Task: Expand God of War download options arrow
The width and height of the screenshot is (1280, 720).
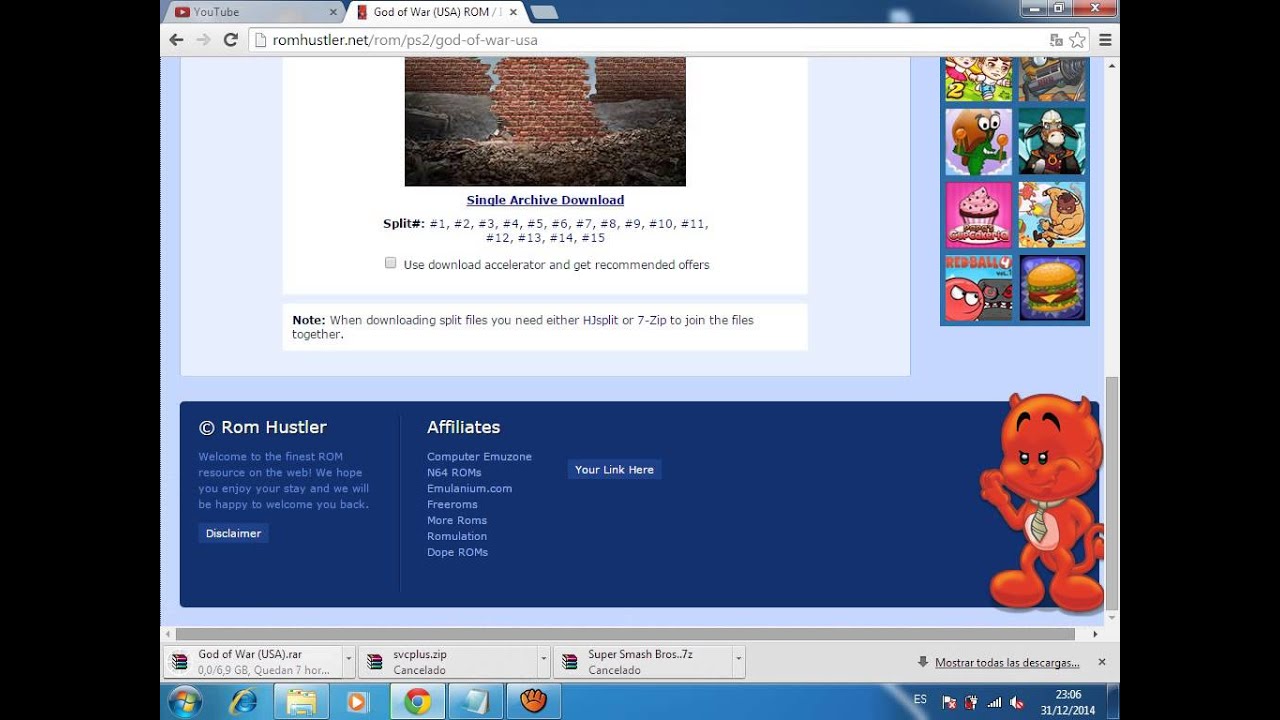Action: pyautogui.click(x=348, y=661)
